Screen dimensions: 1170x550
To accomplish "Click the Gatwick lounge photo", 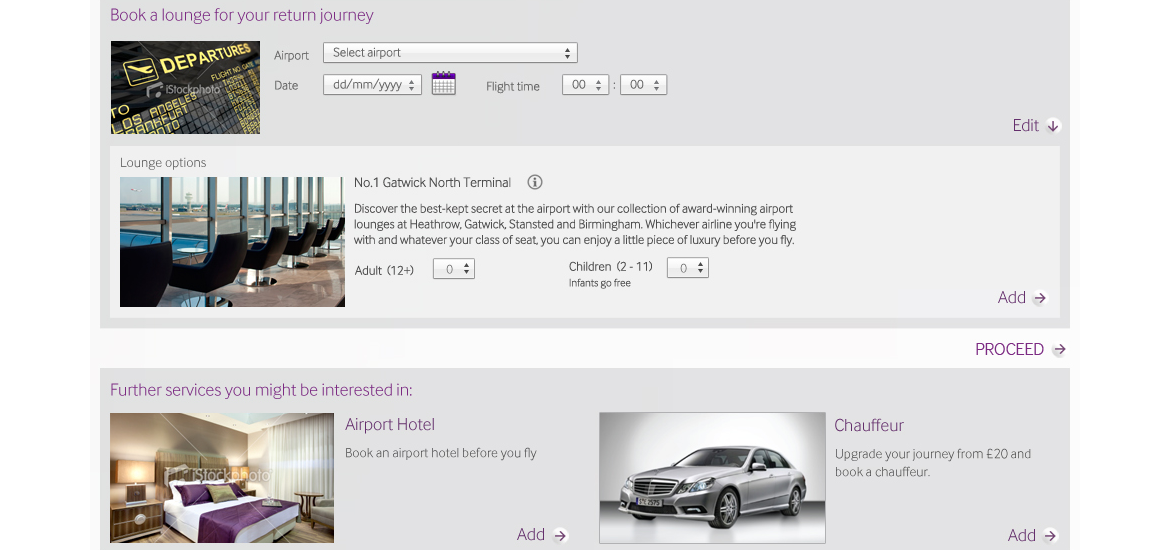I will pyautogui.click(x=232, y=242).
